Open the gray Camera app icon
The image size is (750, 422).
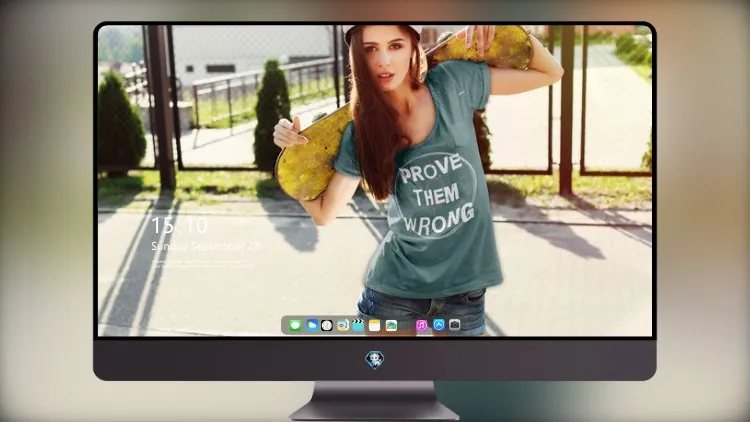454,325
